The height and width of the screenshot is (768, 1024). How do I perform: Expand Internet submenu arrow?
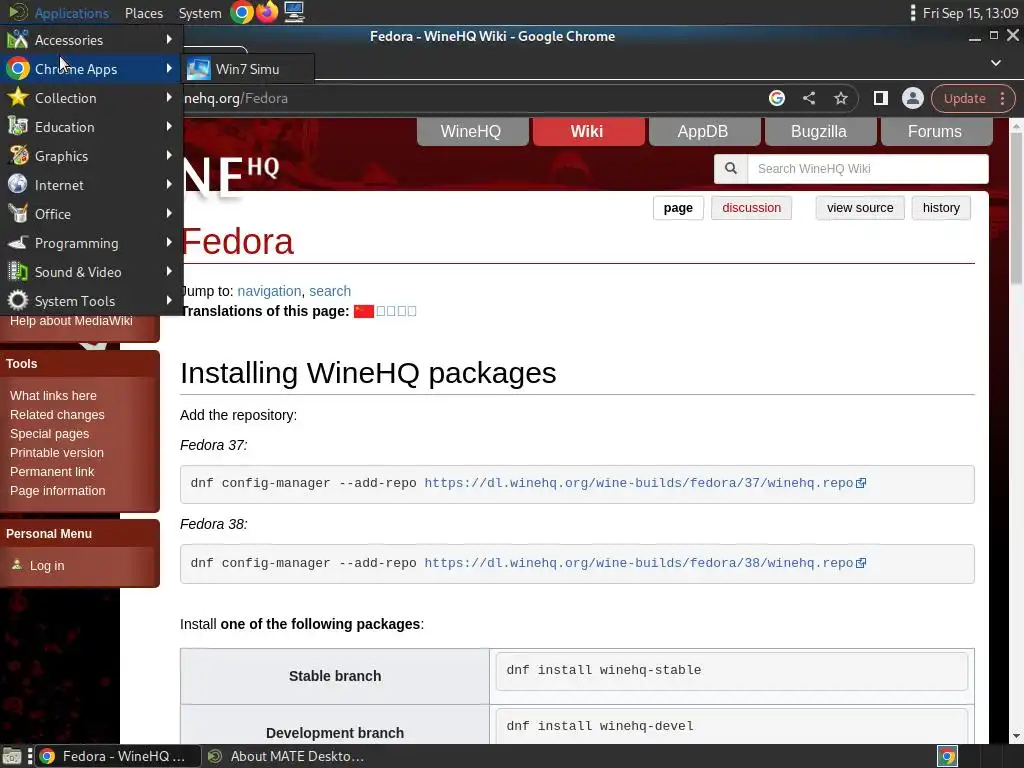tap(169, 184)
